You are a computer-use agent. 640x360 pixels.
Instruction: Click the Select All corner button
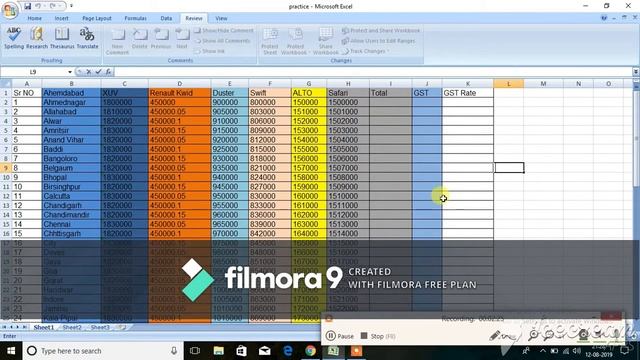click(6, 84)
